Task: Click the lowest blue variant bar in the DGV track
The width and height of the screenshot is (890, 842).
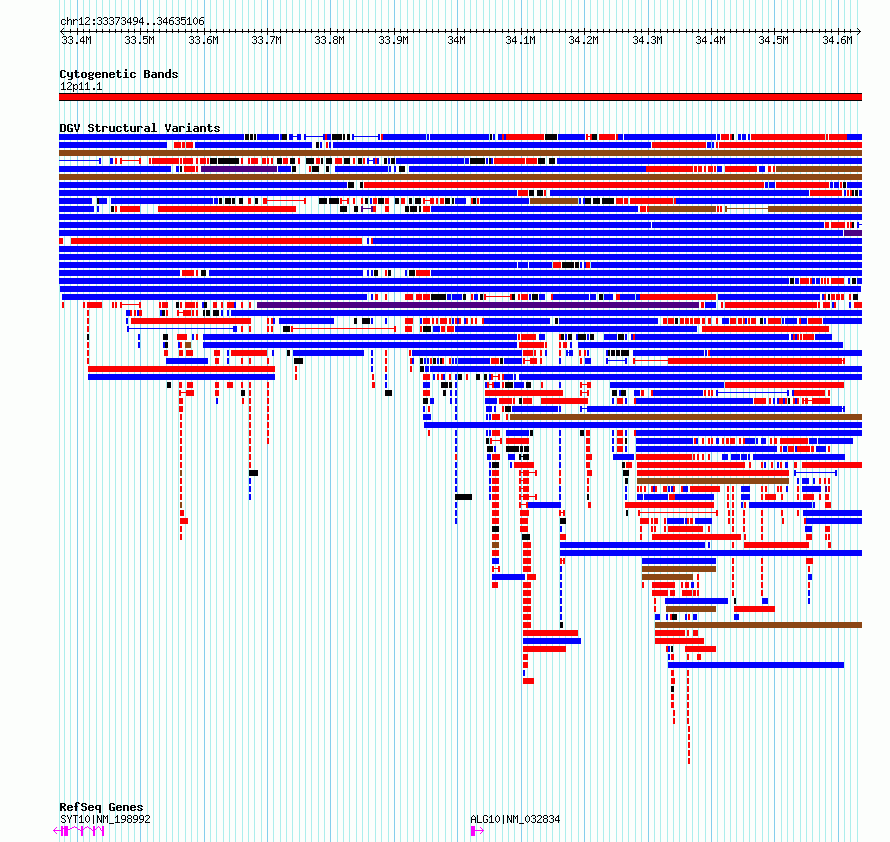Action: (x=755, y=665)
